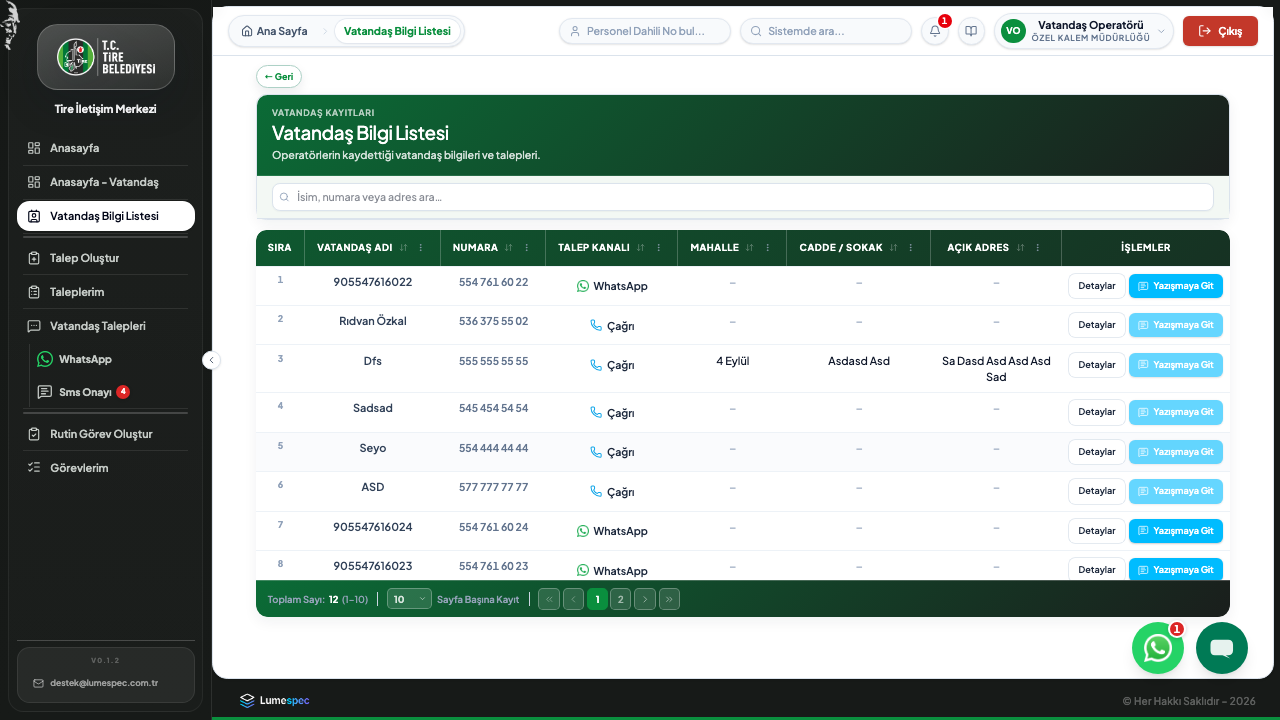Go to the previous page arrow
This screenshot has height=720, width=1280.
click(573, 599)
